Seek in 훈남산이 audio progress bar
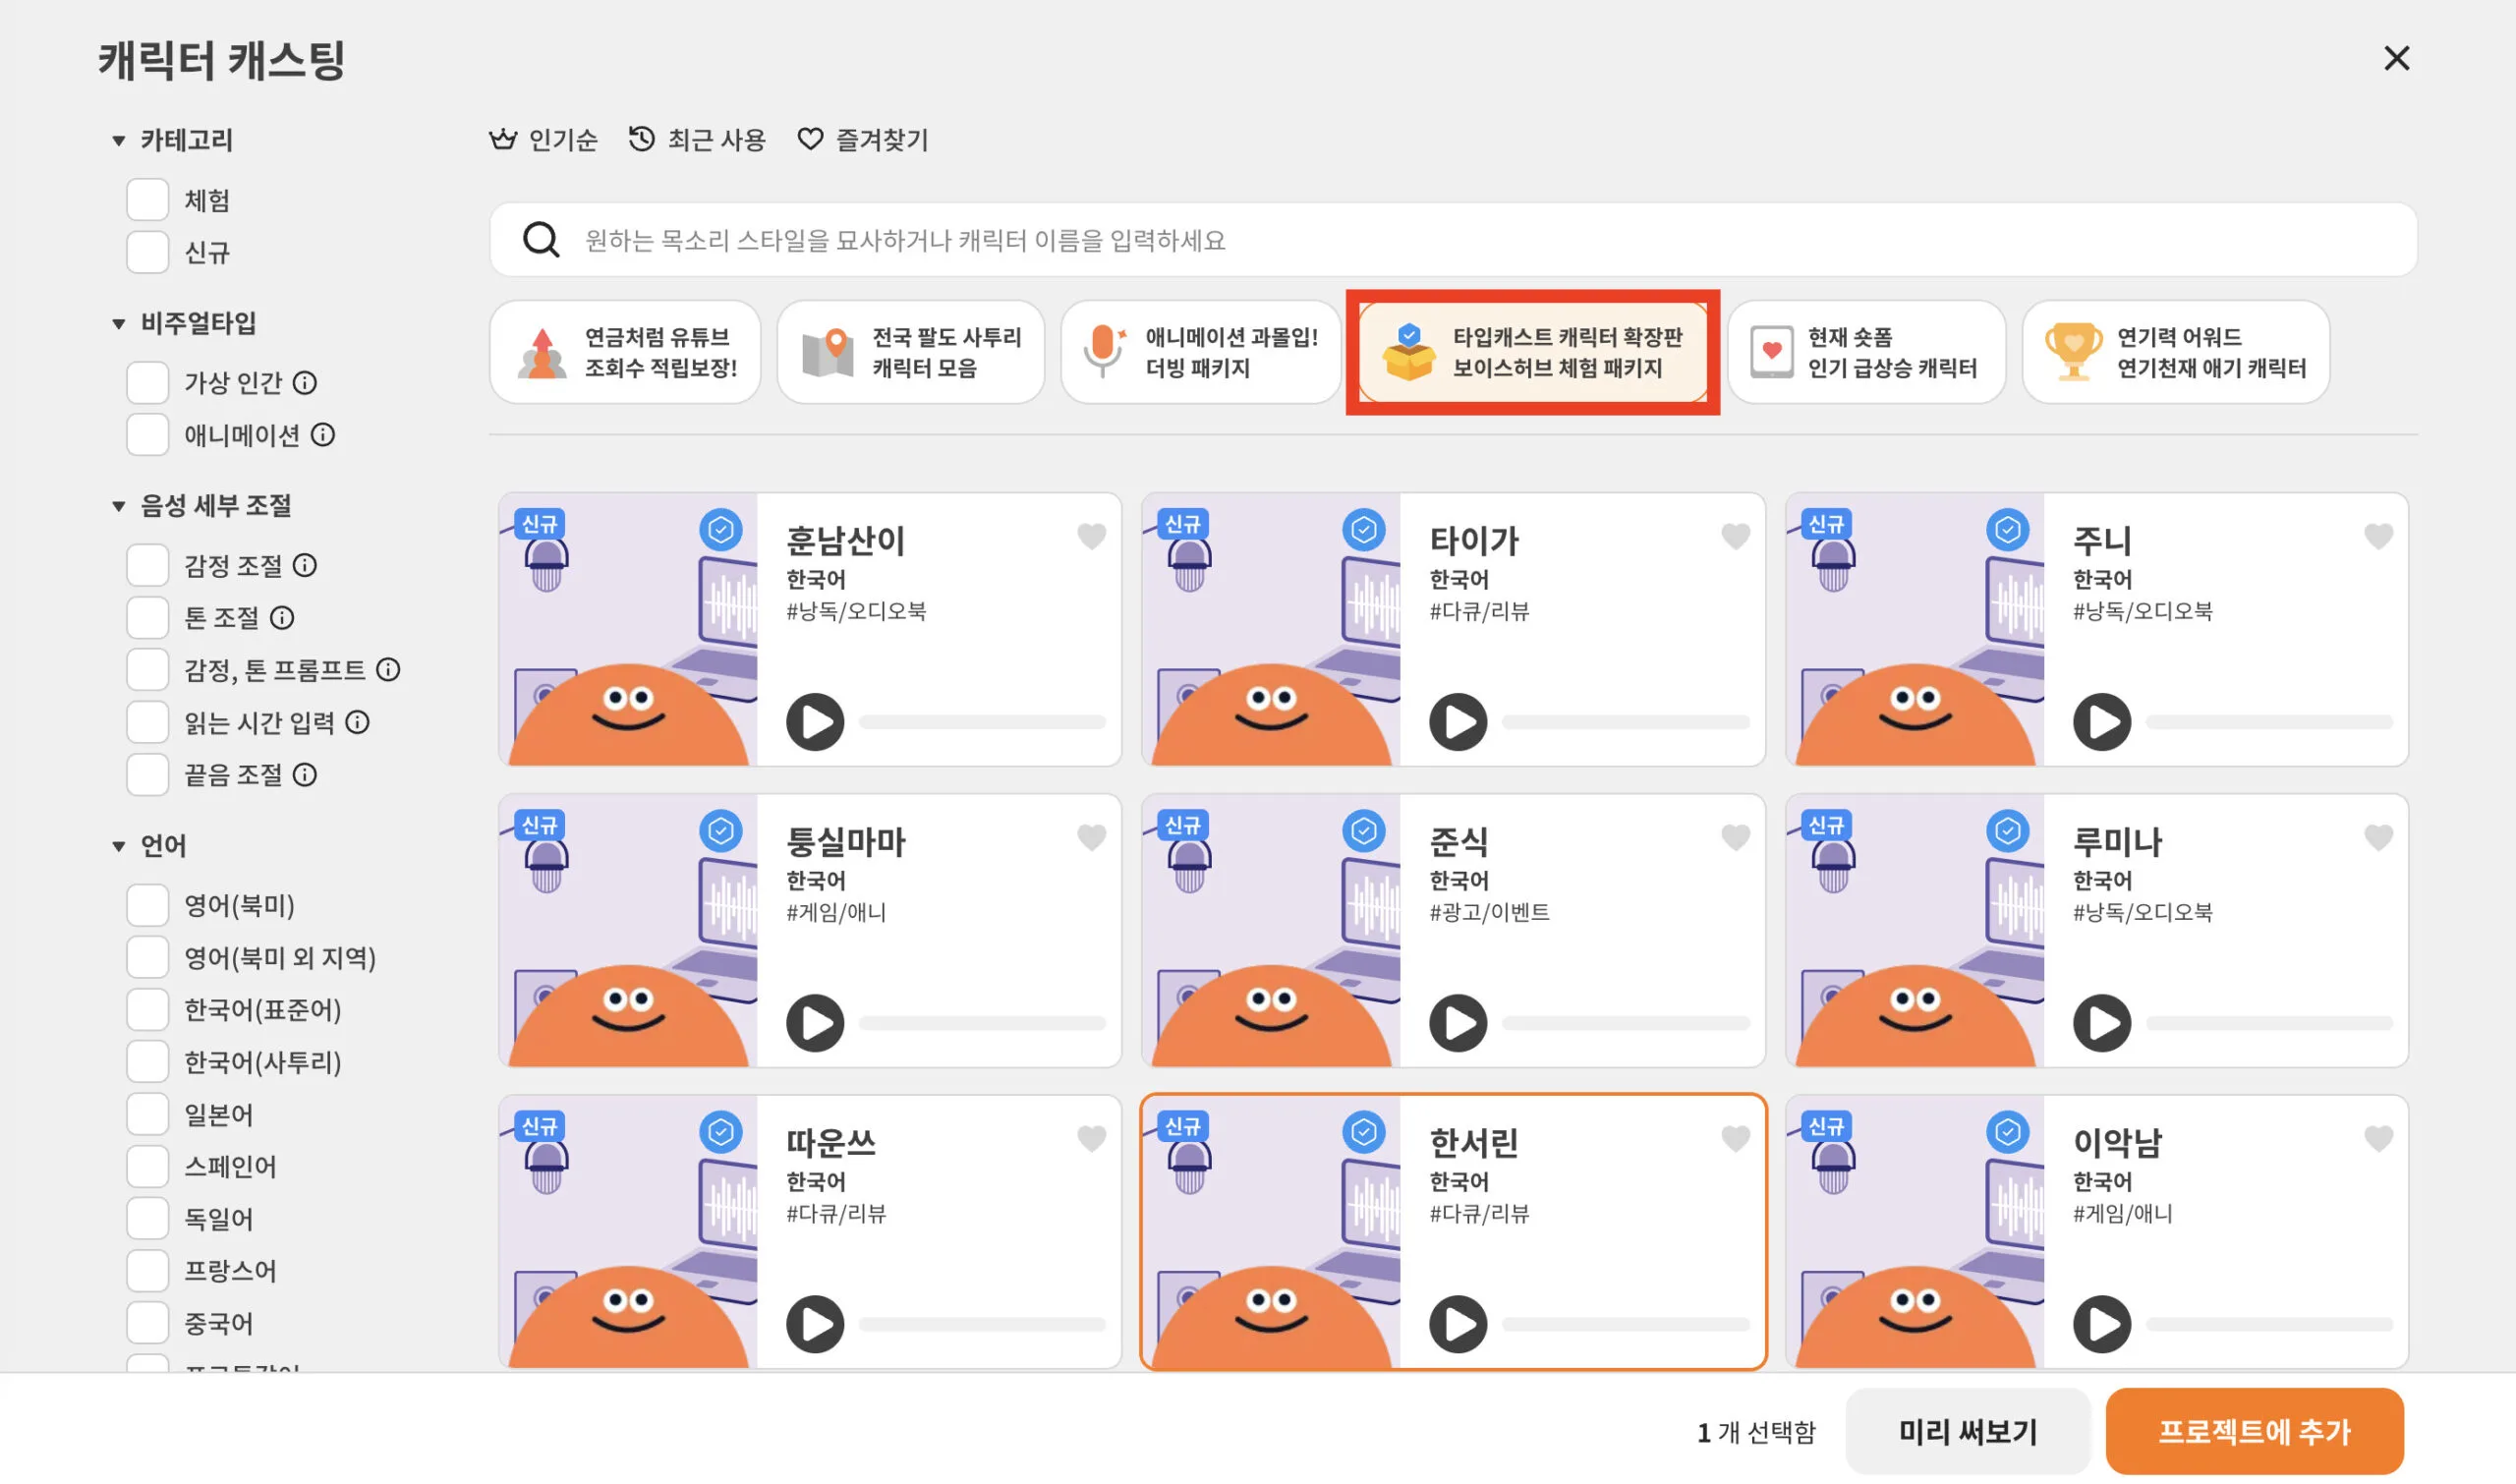The width and height of the screenshot is (2516, 1484). pyautogui.click(x=982, y=722)
